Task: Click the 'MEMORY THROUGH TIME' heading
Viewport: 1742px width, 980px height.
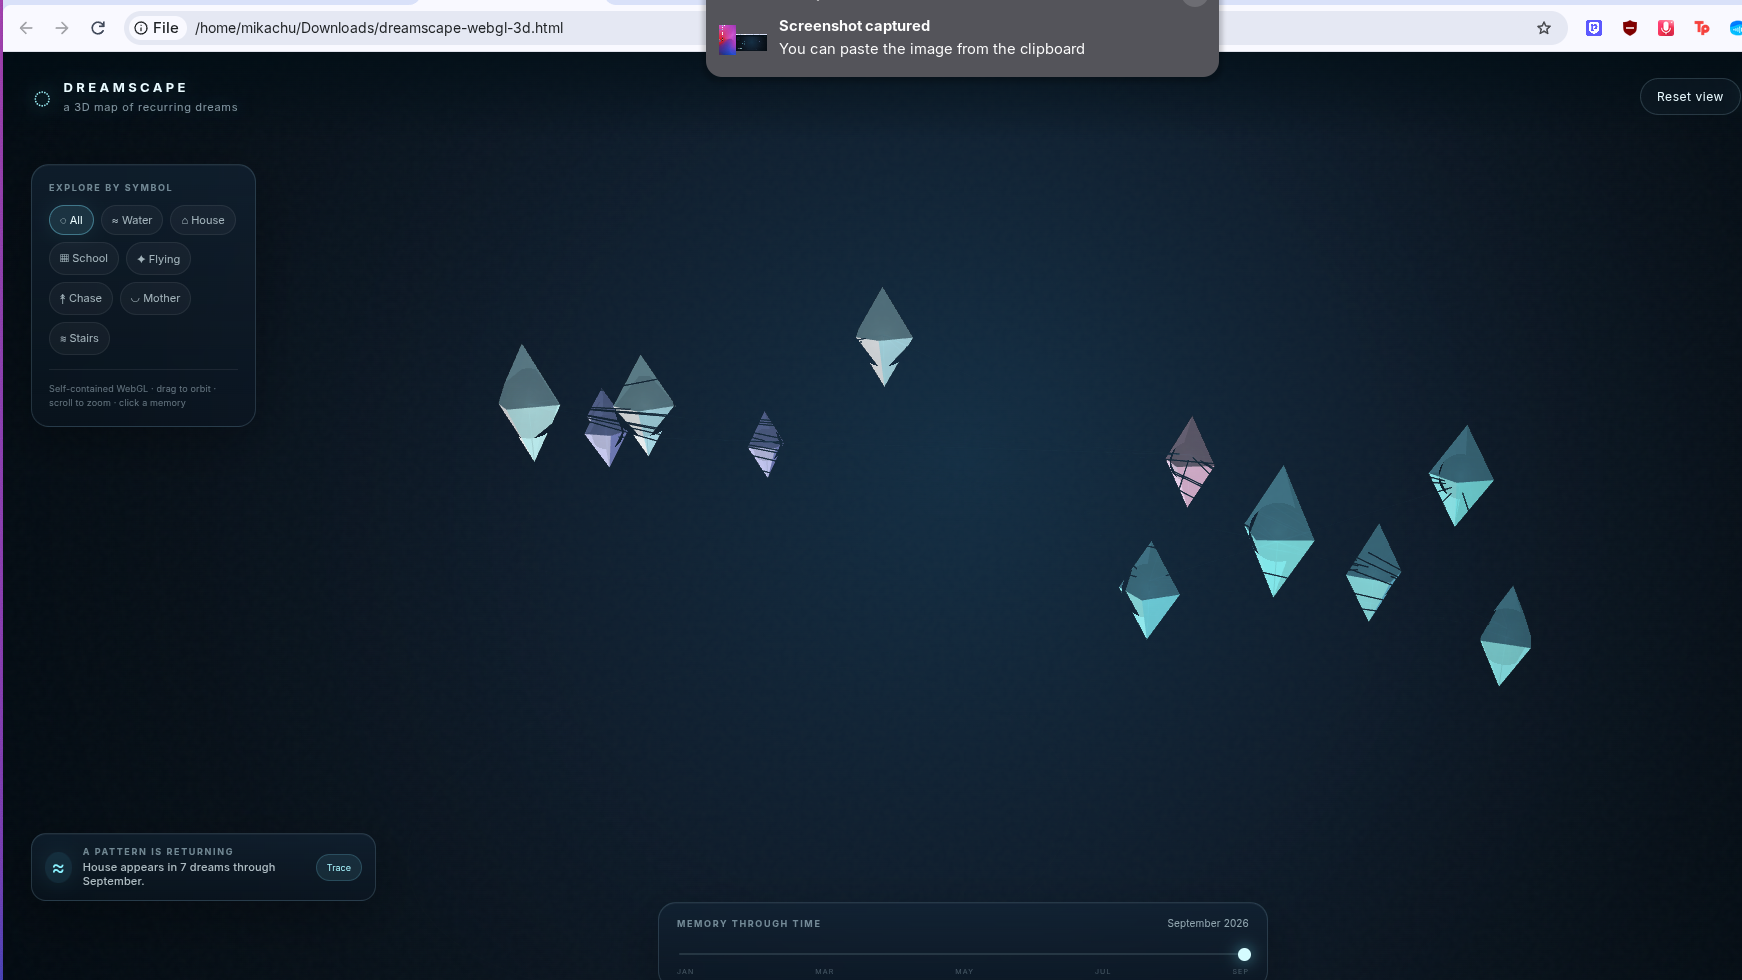Action: point(749,924)
